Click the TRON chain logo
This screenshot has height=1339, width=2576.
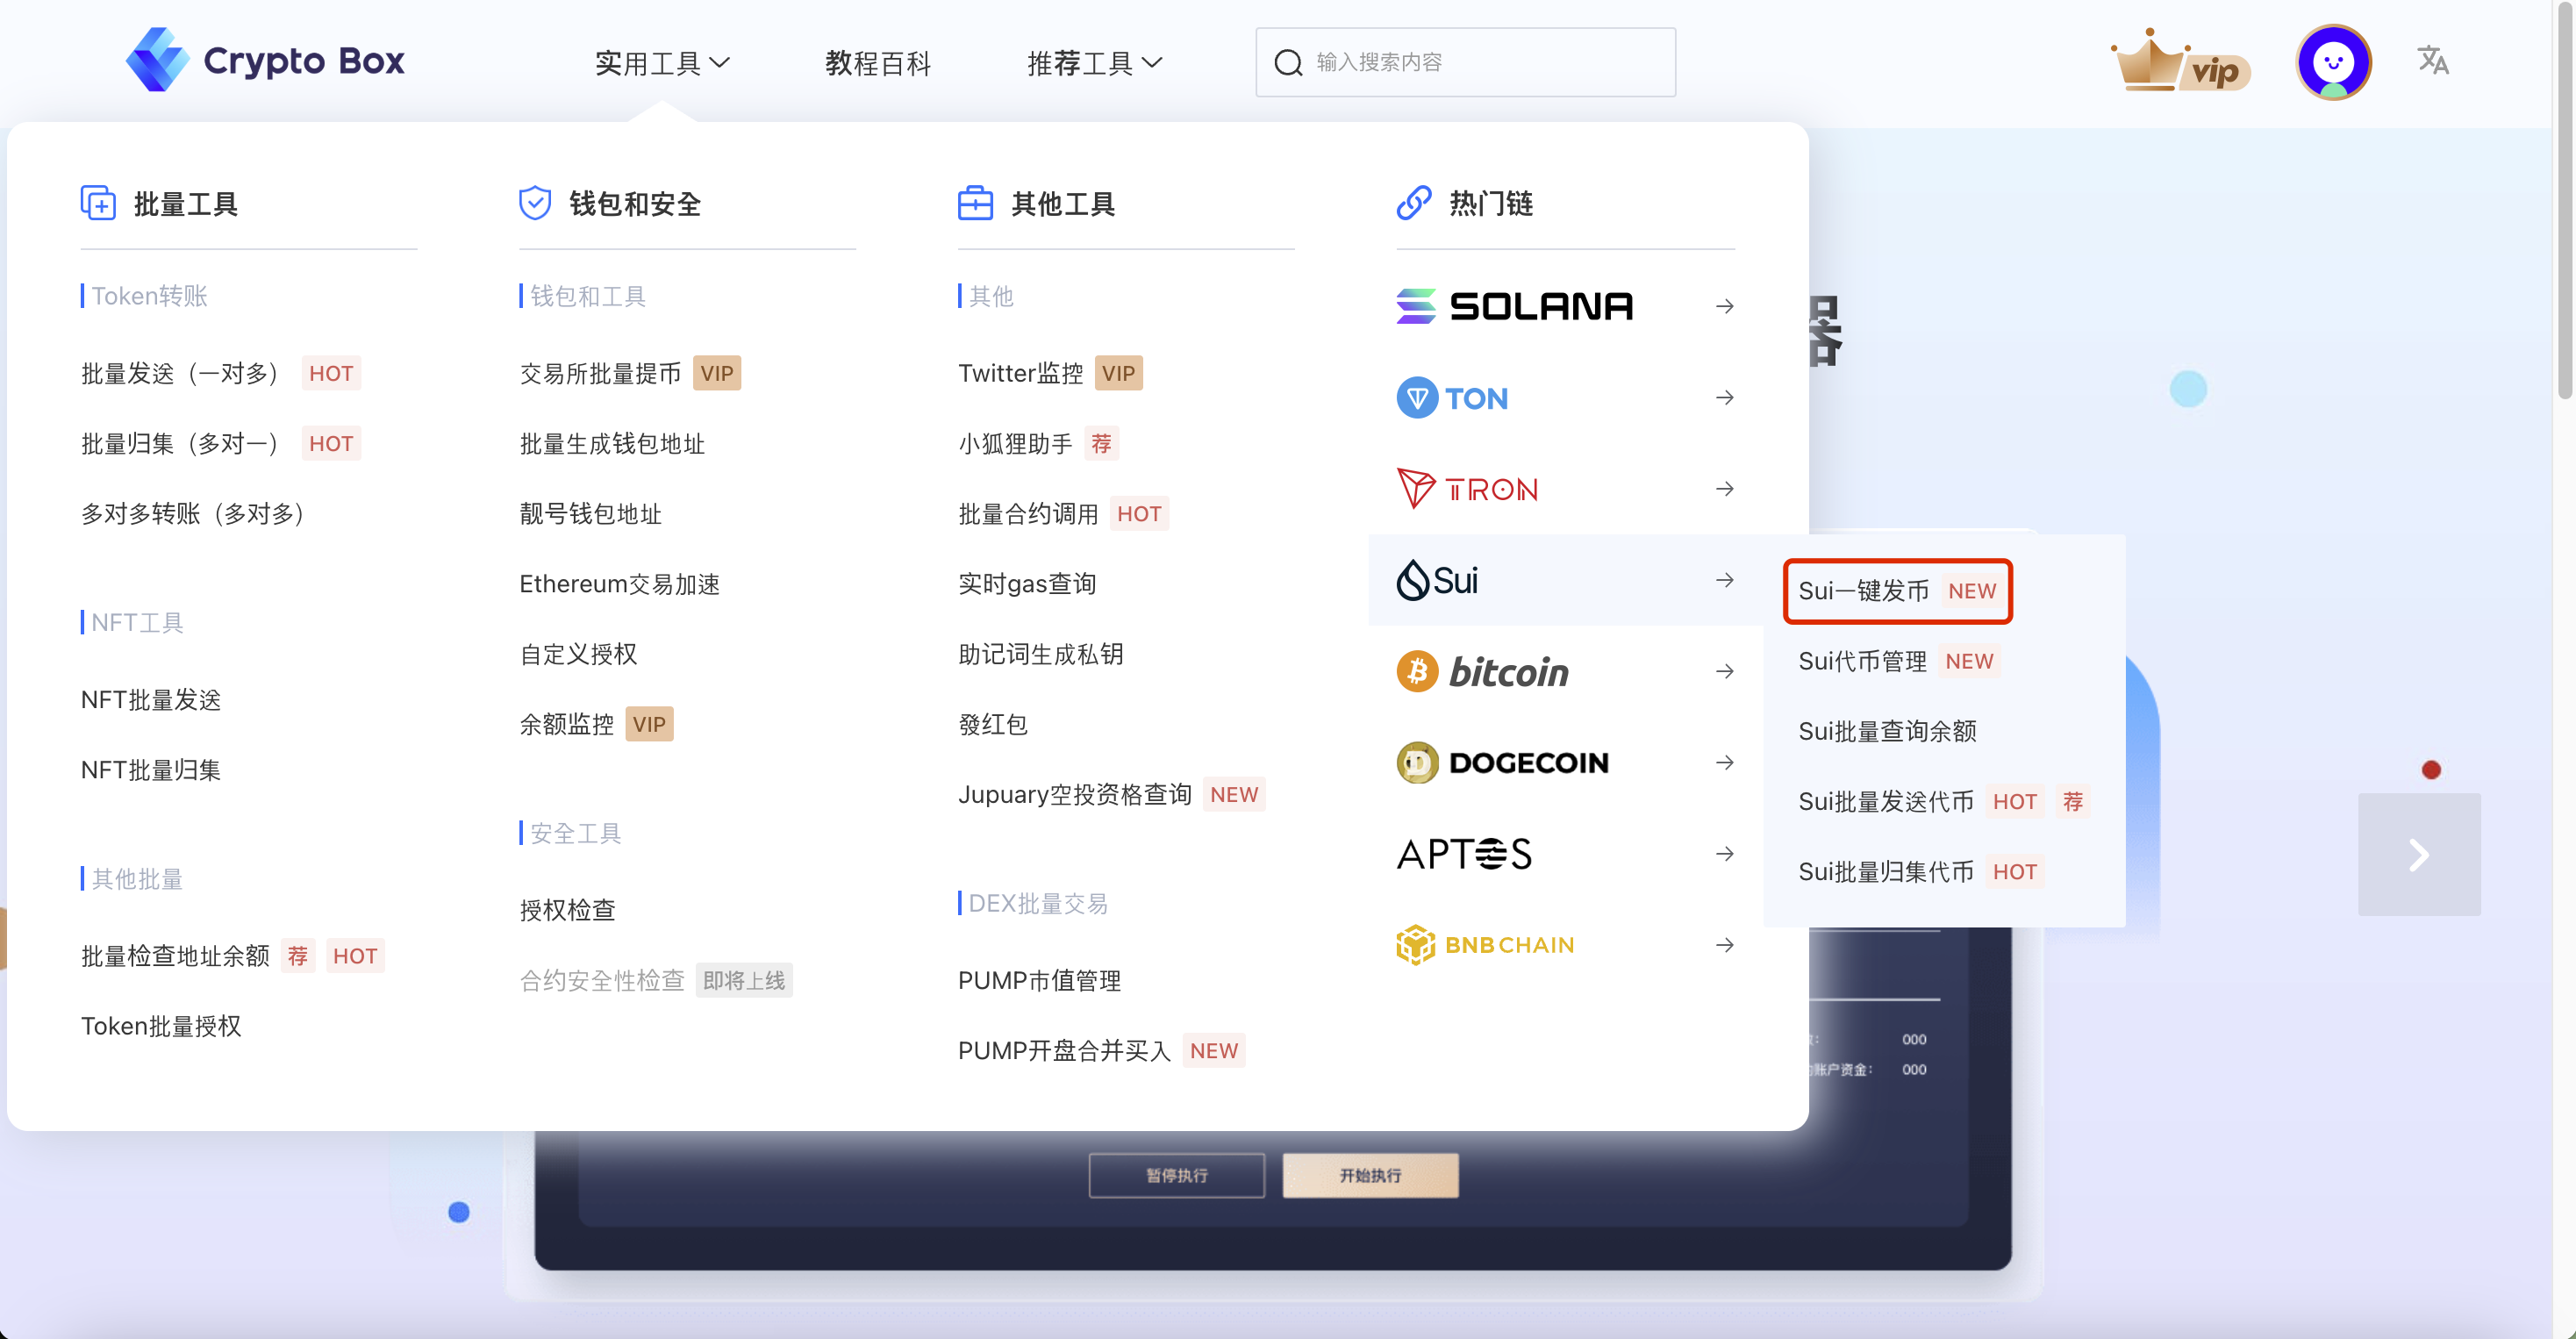1467,489
